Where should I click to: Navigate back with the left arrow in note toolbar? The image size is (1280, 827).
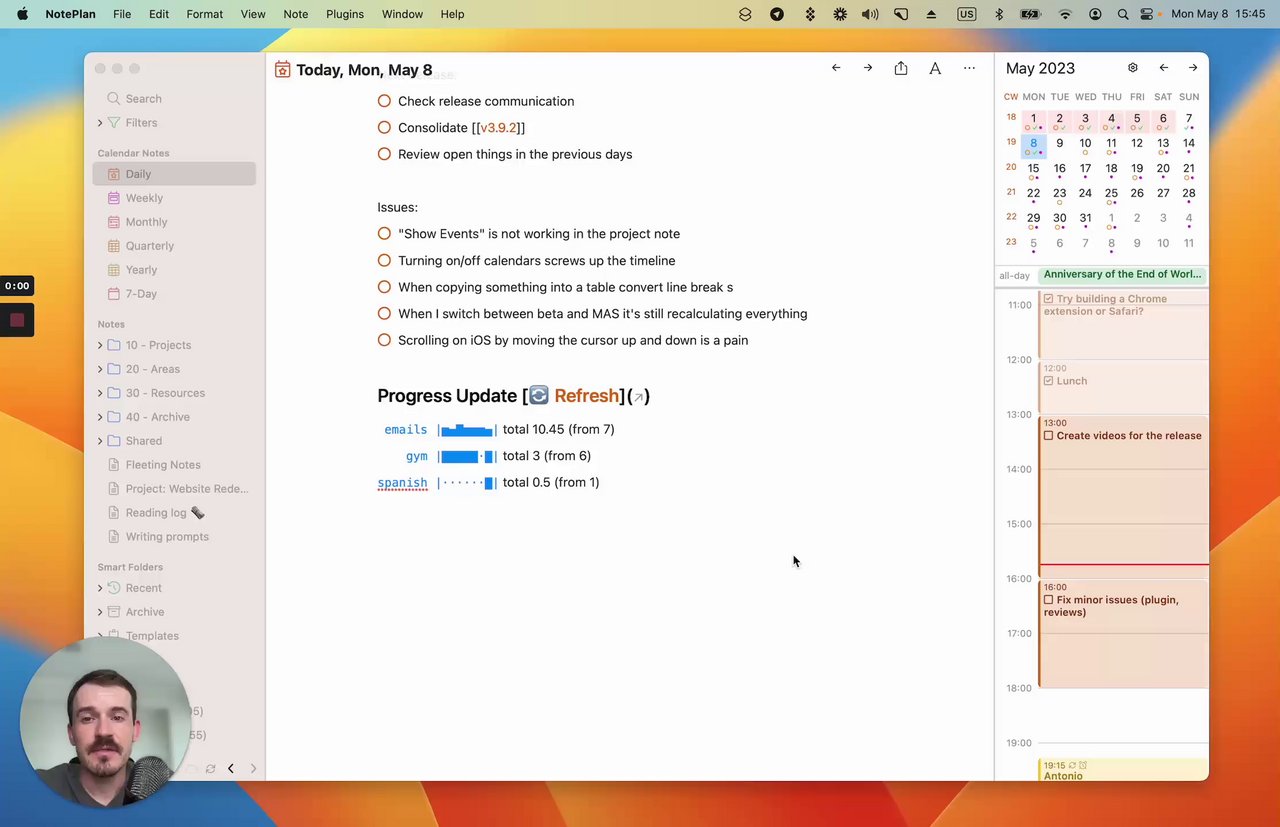pyautogui.click(x=836, y=68)
